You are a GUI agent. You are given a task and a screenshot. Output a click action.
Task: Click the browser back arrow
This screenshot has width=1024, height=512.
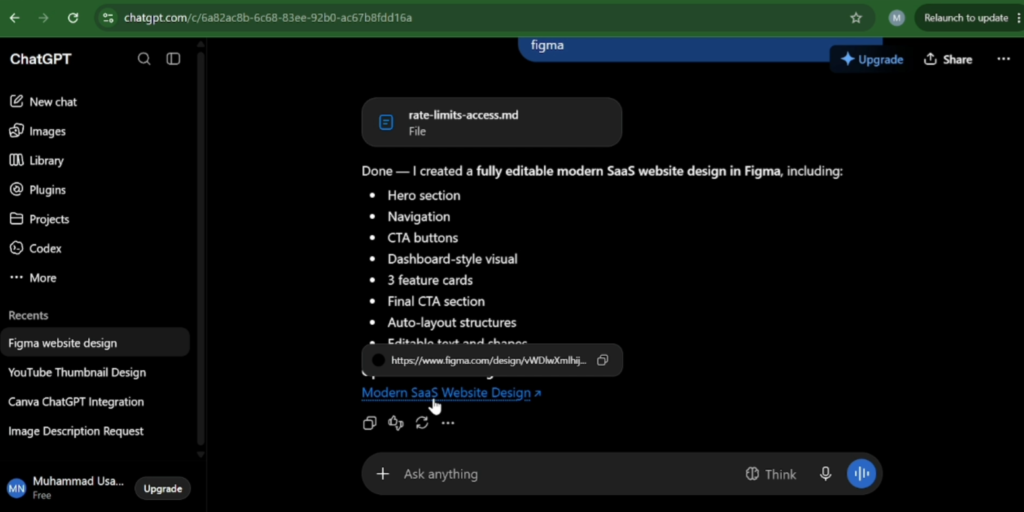click(14, 18)
